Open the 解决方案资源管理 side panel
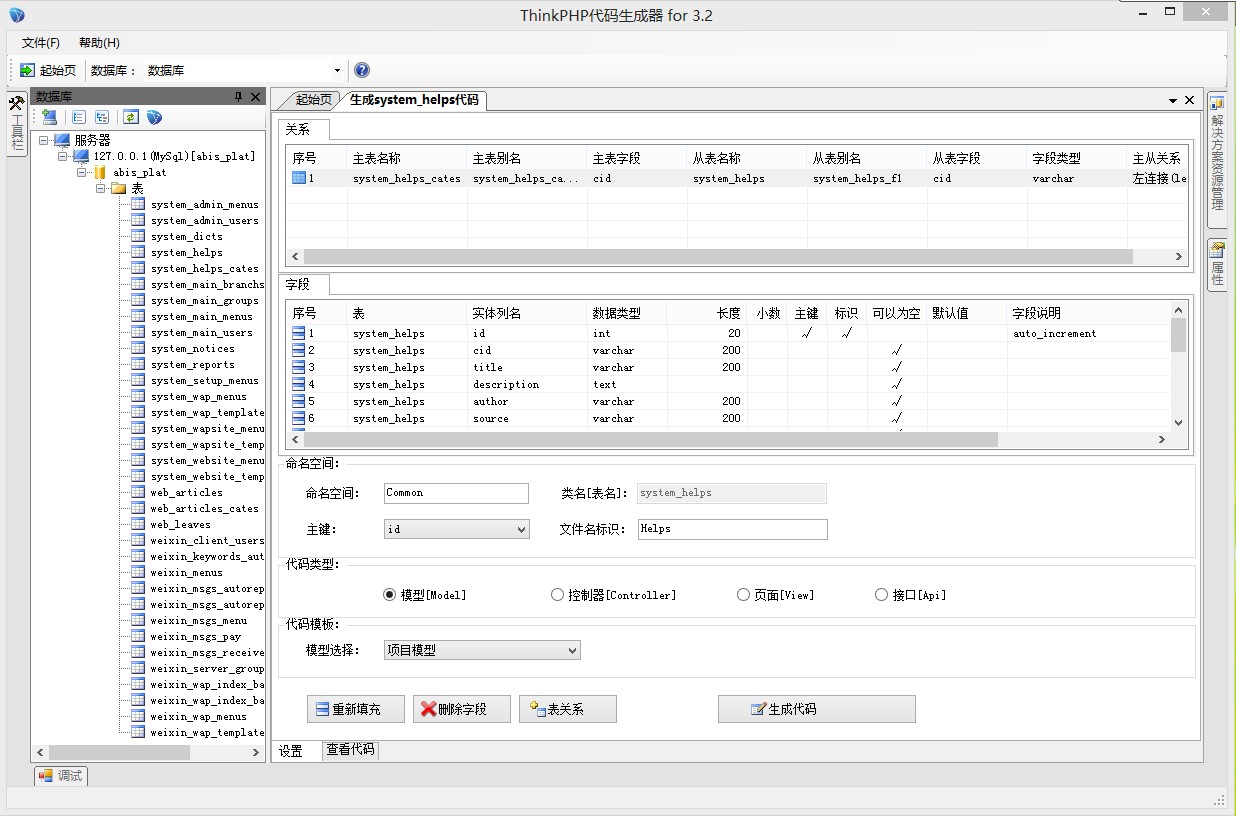 1217,154
